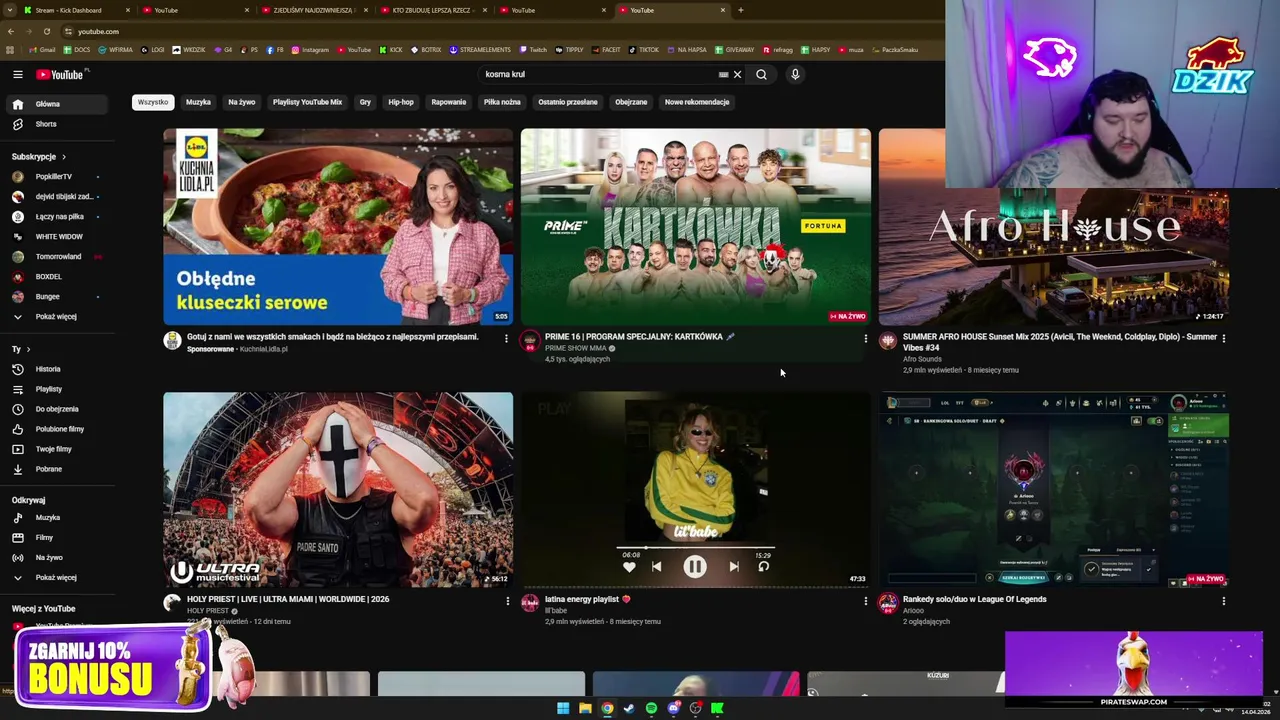
Task: Open Spotify from the Windows taskbar
Action: 651,708
